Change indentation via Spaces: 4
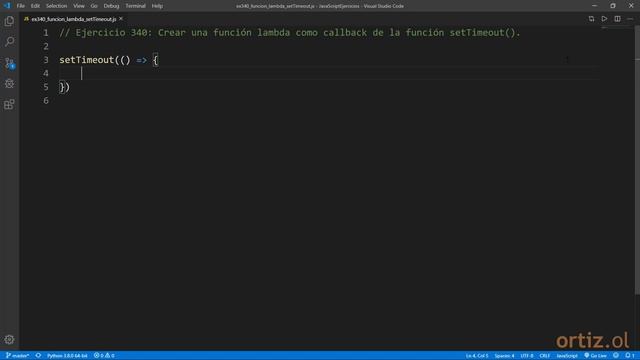Viewport: 640px width, 360px height. [x=504, y=356]
